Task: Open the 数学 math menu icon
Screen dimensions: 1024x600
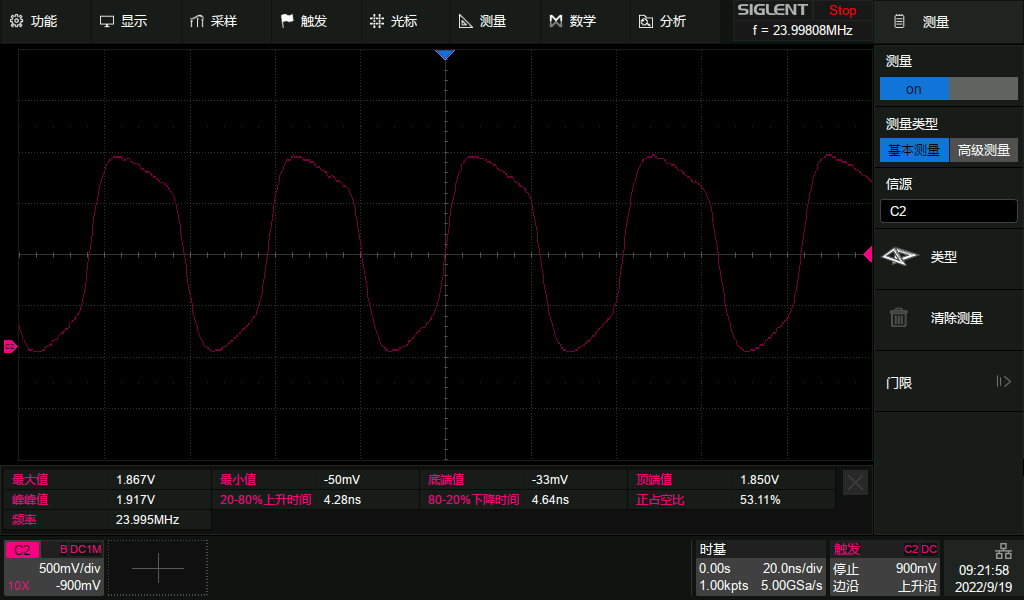Action: tap(556, 21)
